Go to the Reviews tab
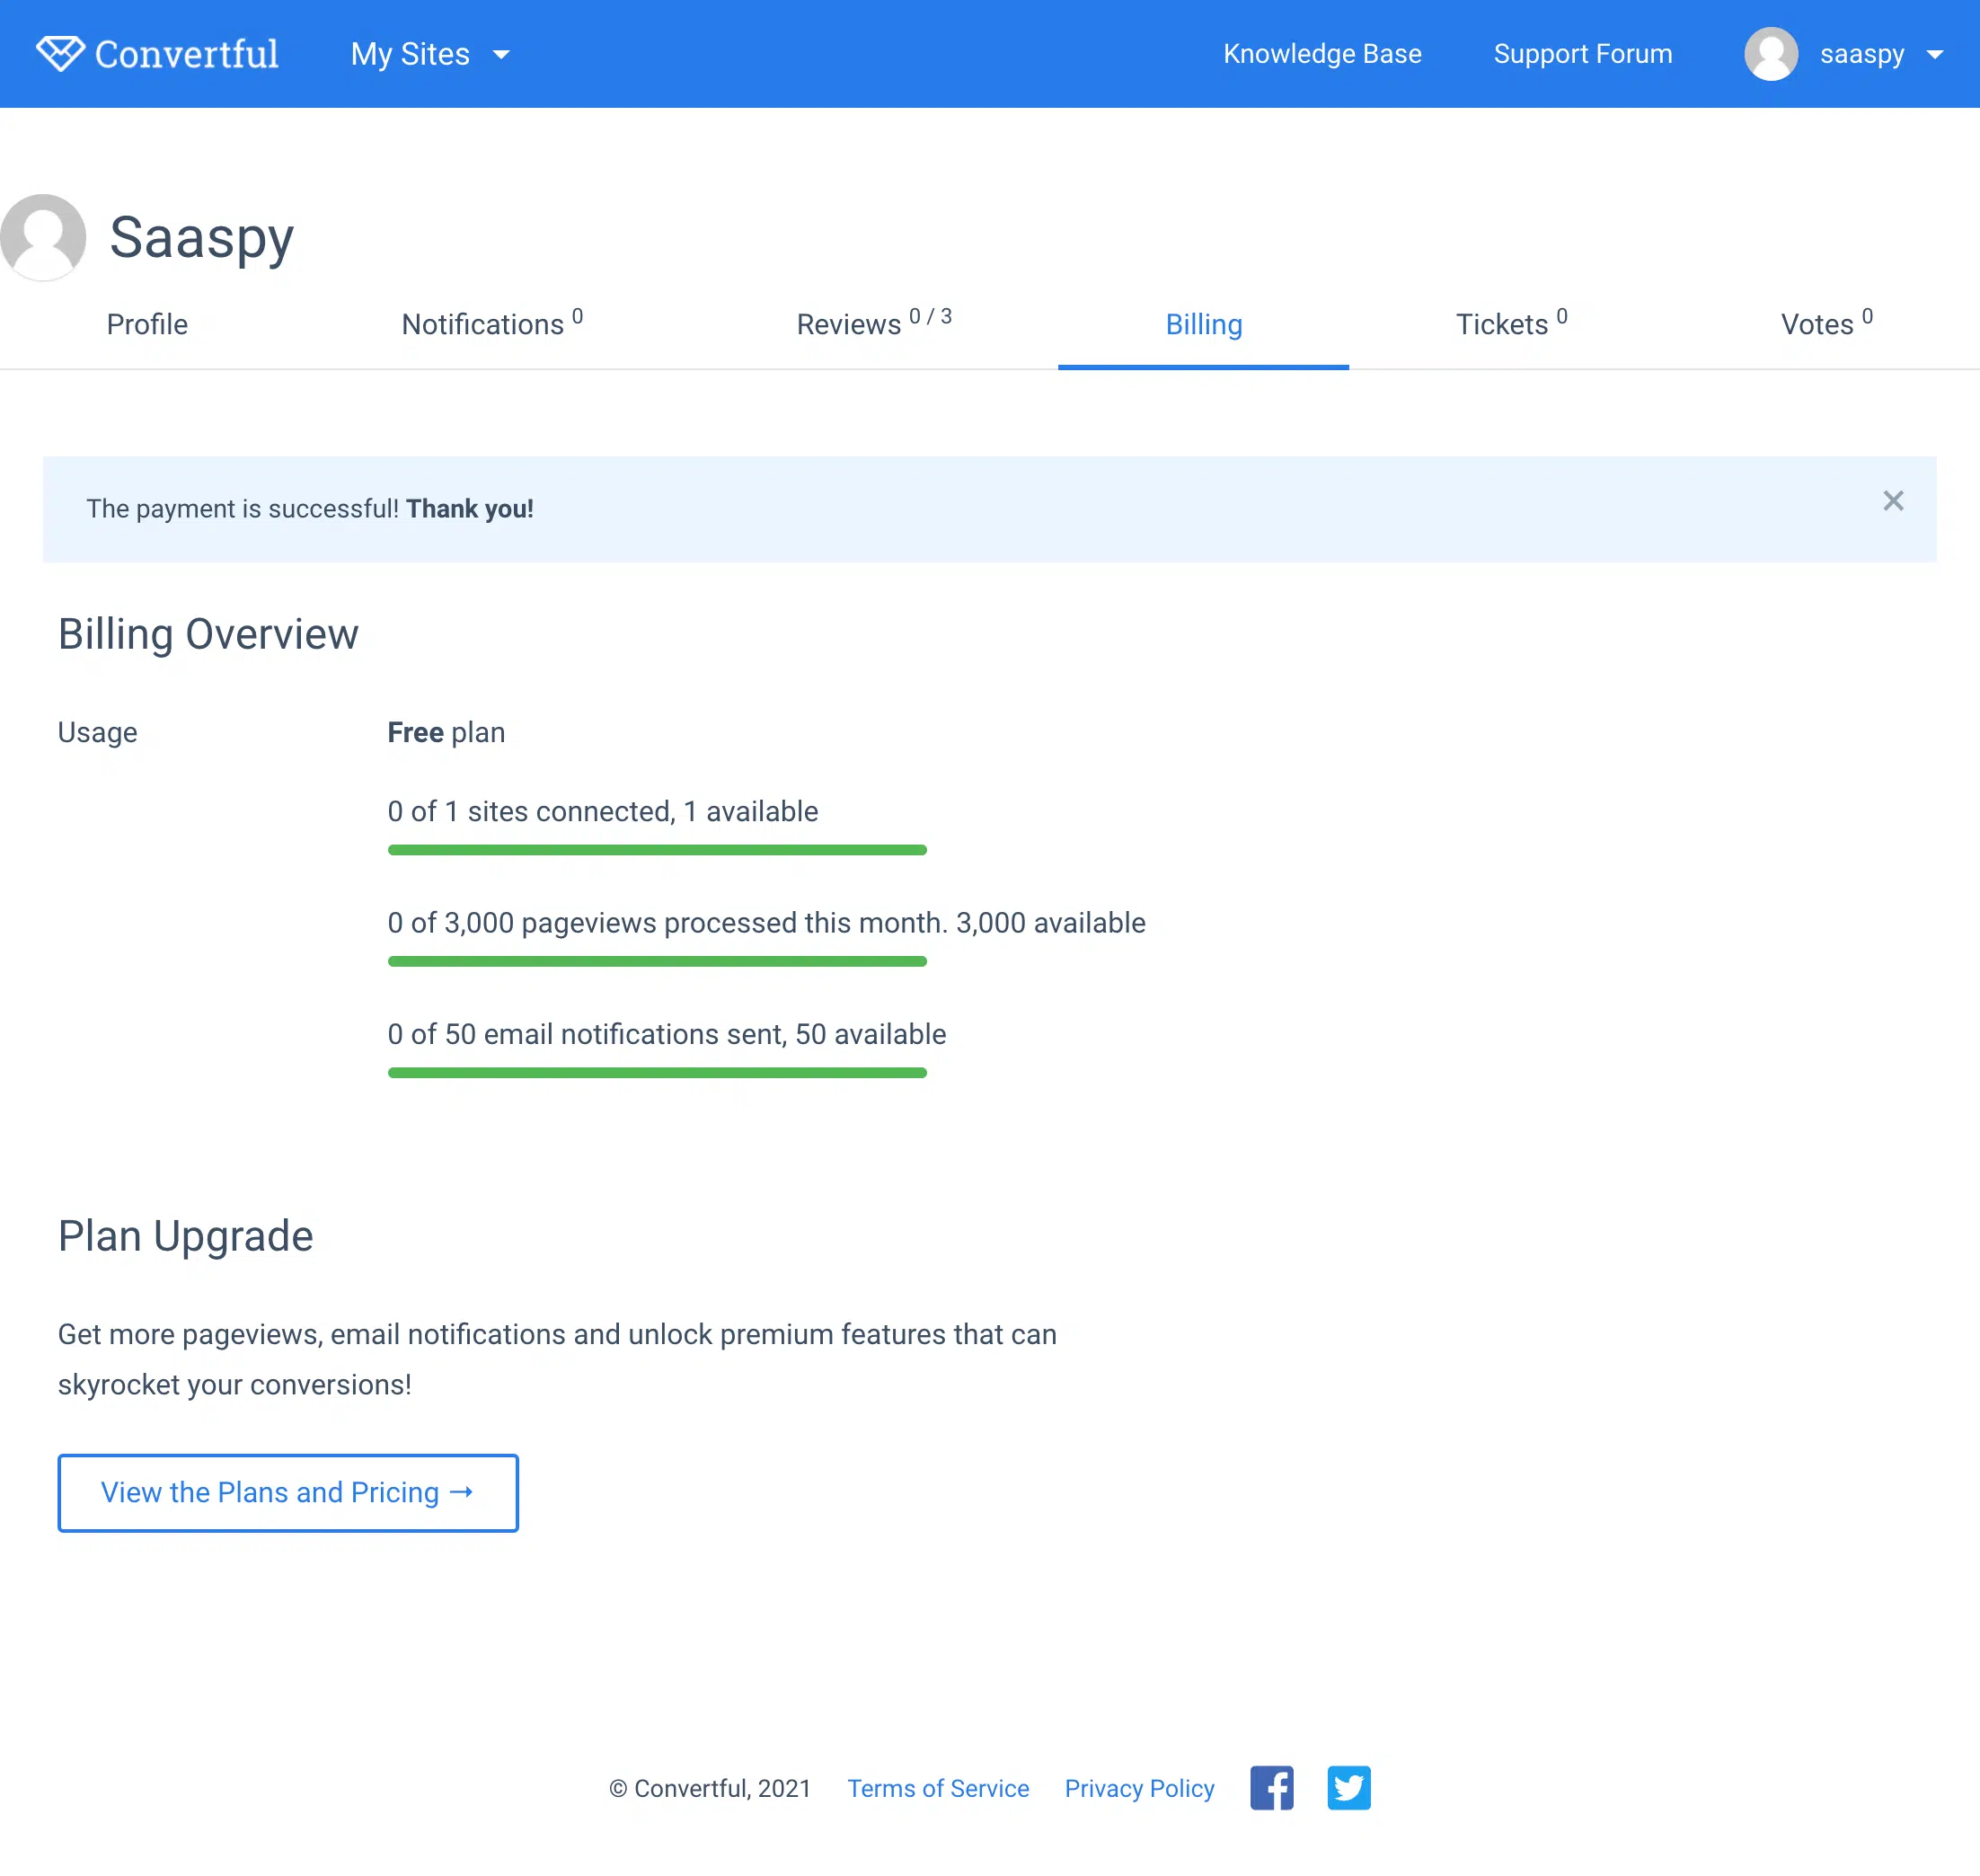 874,324
